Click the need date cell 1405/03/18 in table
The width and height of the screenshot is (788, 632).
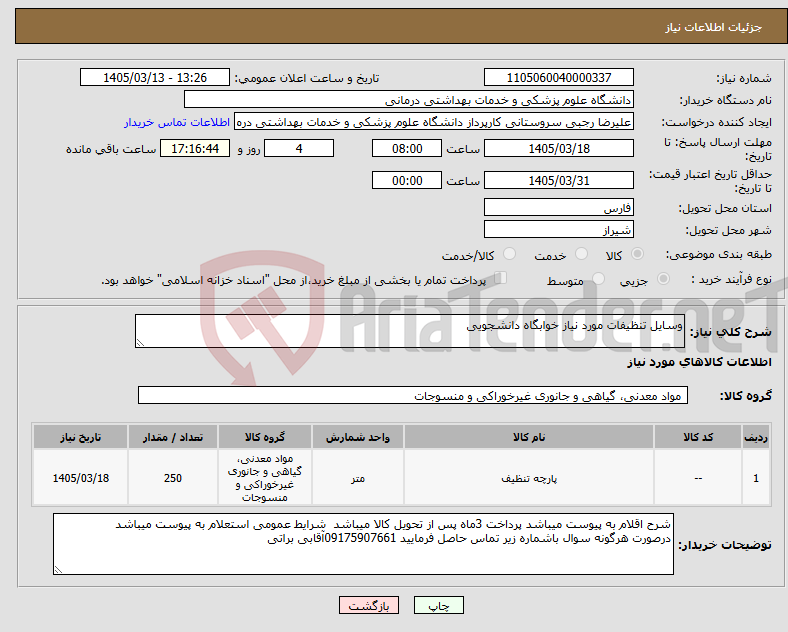[x=80, y=478]
